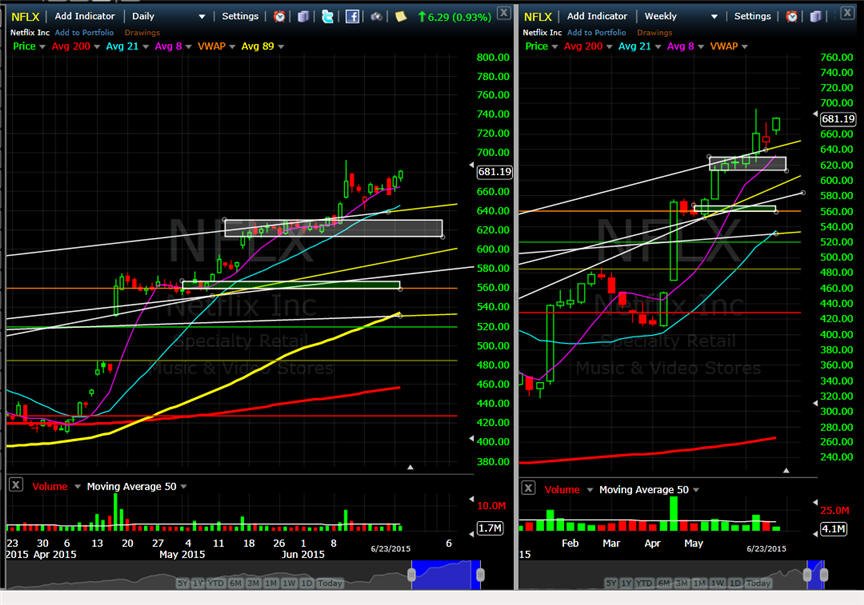Open Settings in the Daily chart
The width and height of the screenshot is (864, 605).
pyautogui.click(x=240, y=17)
